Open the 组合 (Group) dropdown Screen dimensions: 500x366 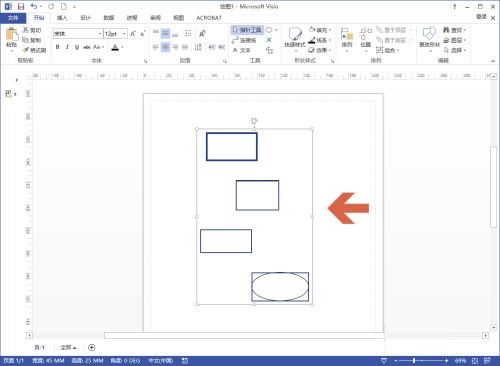click(x=387, y=50)
